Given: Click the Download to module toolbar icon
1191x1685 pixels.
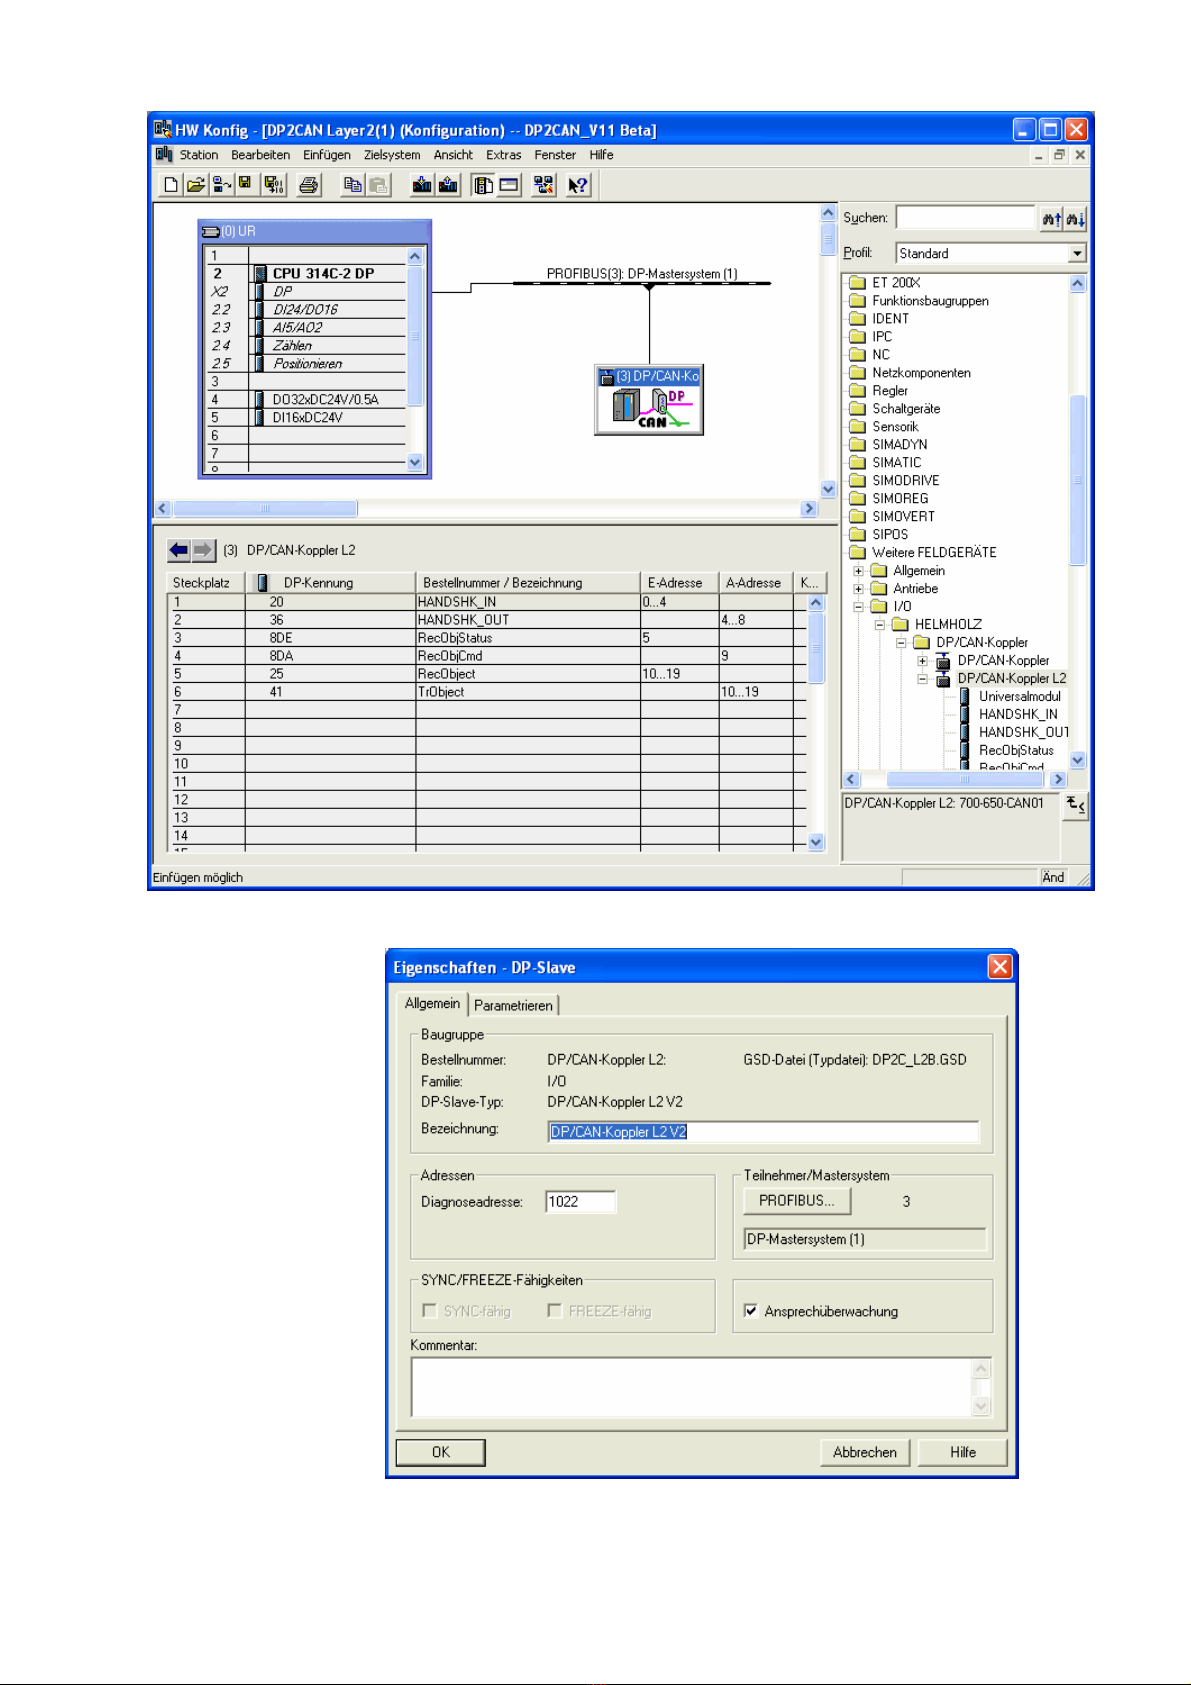Looking at the screenshot, I should click(422, 185).
